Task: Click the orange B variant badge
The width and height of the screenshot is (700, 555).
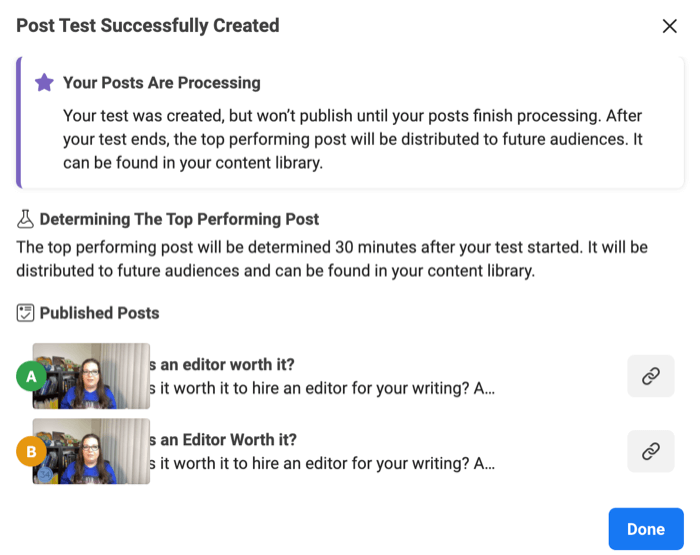Action: [31, 451]
